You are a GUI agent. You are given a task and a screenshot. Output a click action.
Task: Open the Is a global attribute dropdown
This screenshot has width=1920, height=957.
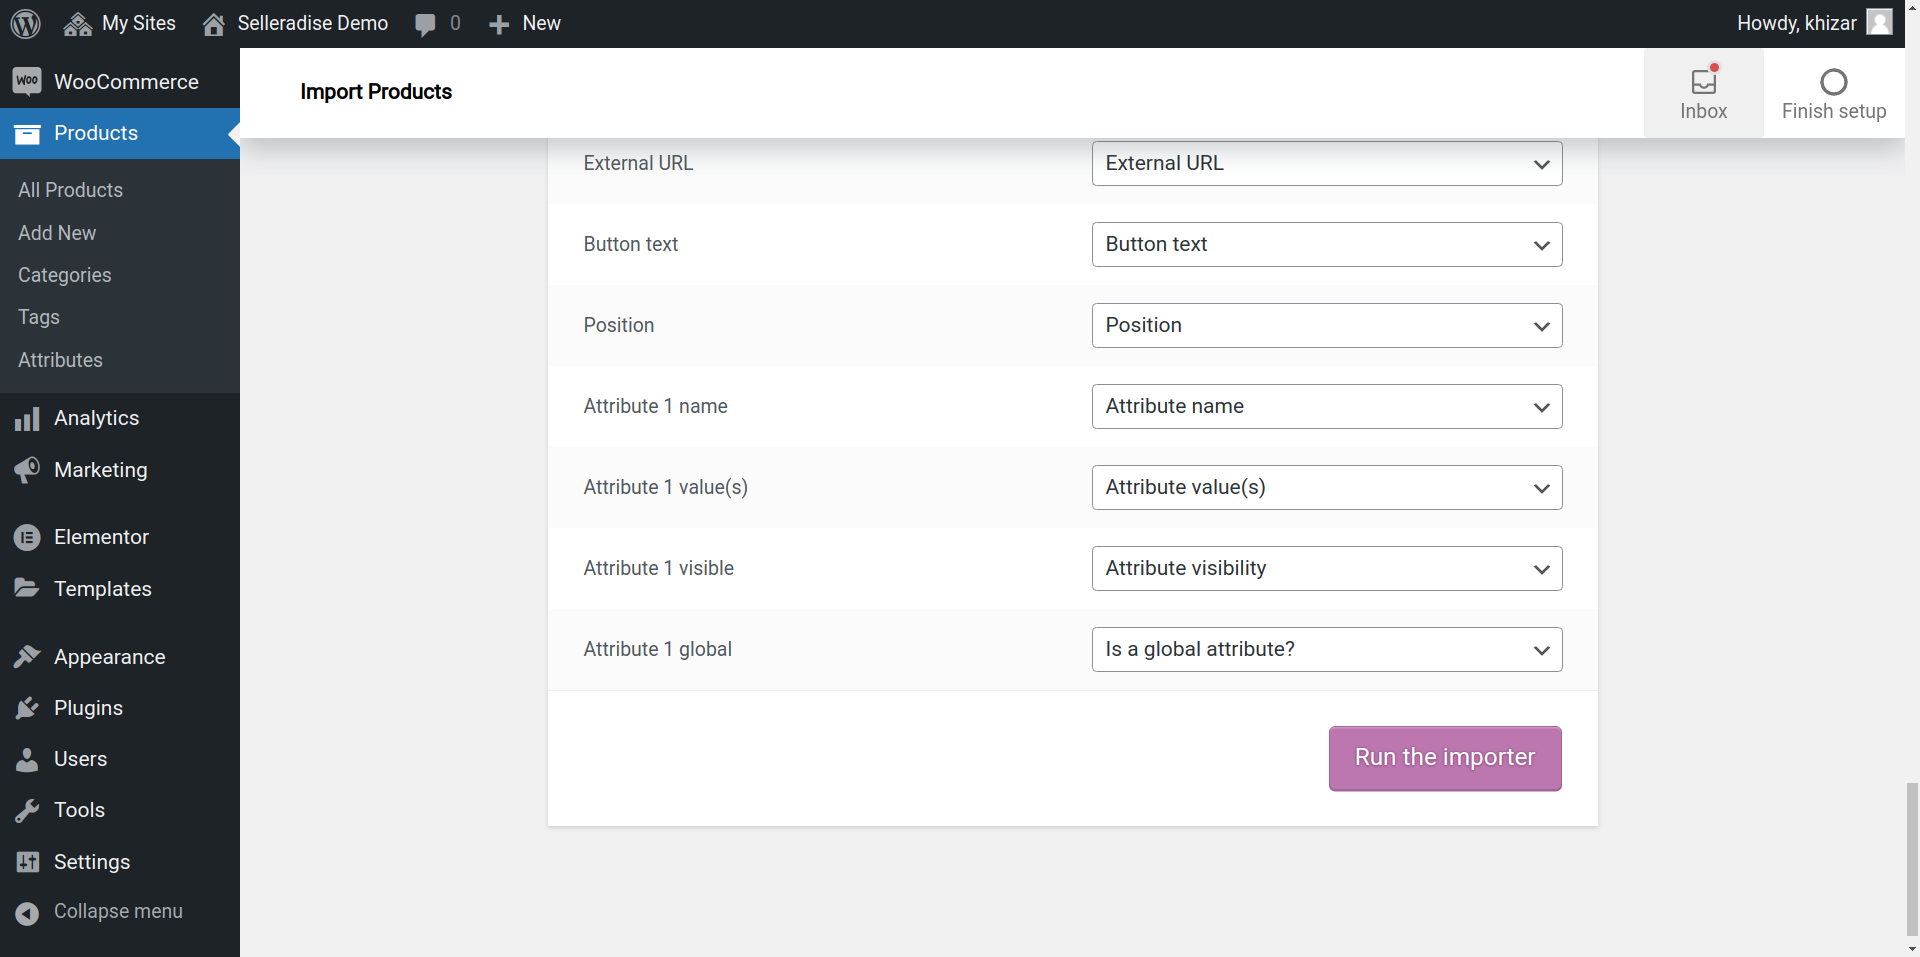click(1326, 649)
